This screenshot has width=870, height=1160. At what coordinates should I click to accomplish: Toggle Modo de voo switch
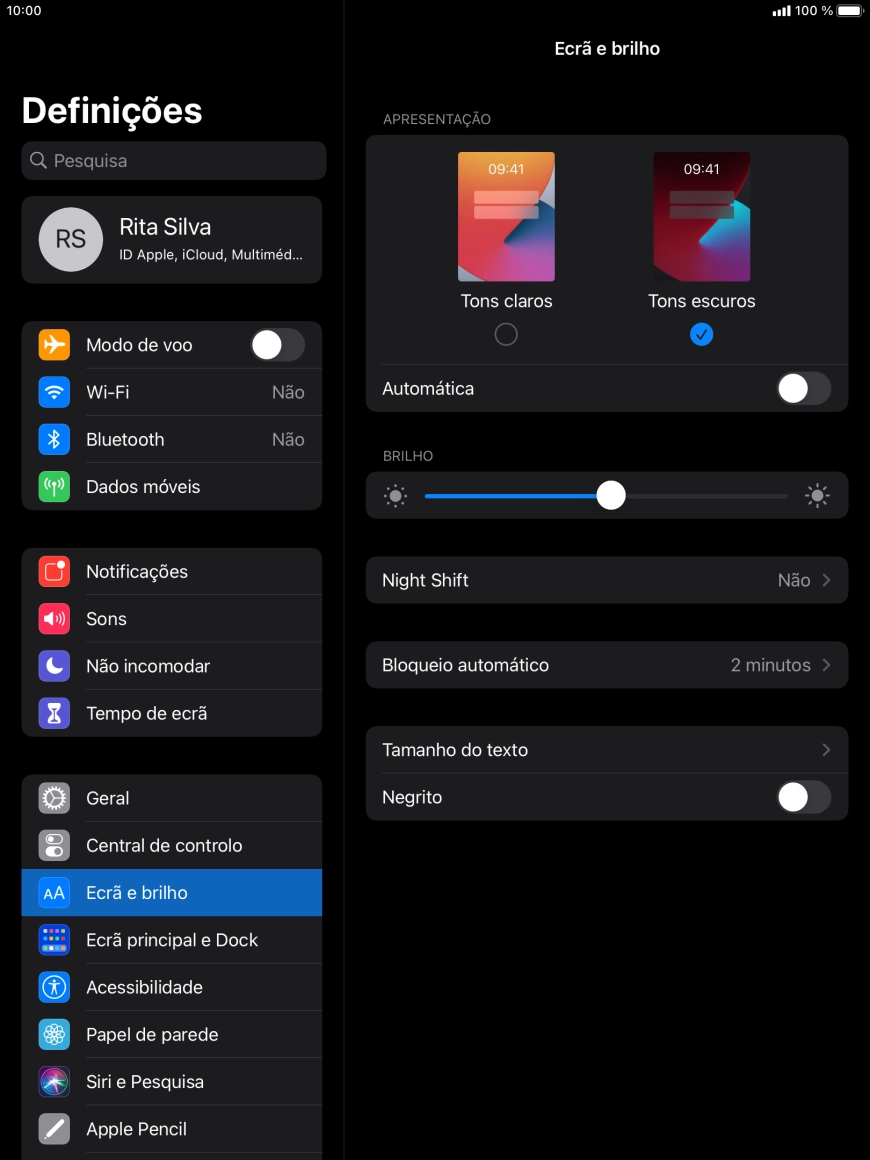277,345
